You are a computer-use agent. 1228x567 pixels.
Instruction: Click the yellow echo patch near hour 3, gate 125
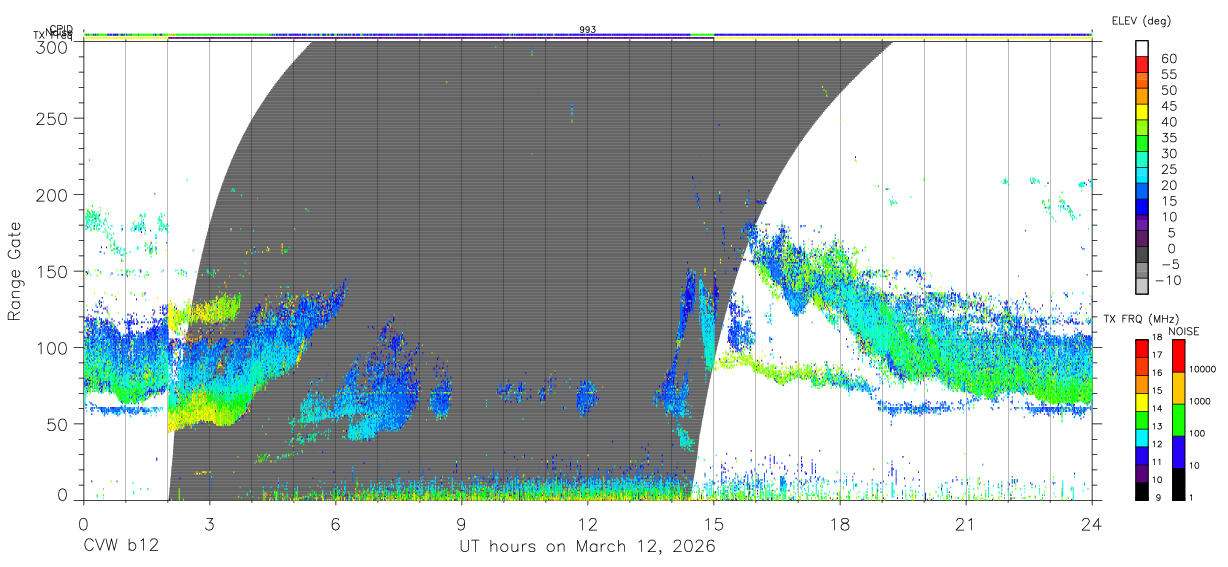(x=207, y=310)
